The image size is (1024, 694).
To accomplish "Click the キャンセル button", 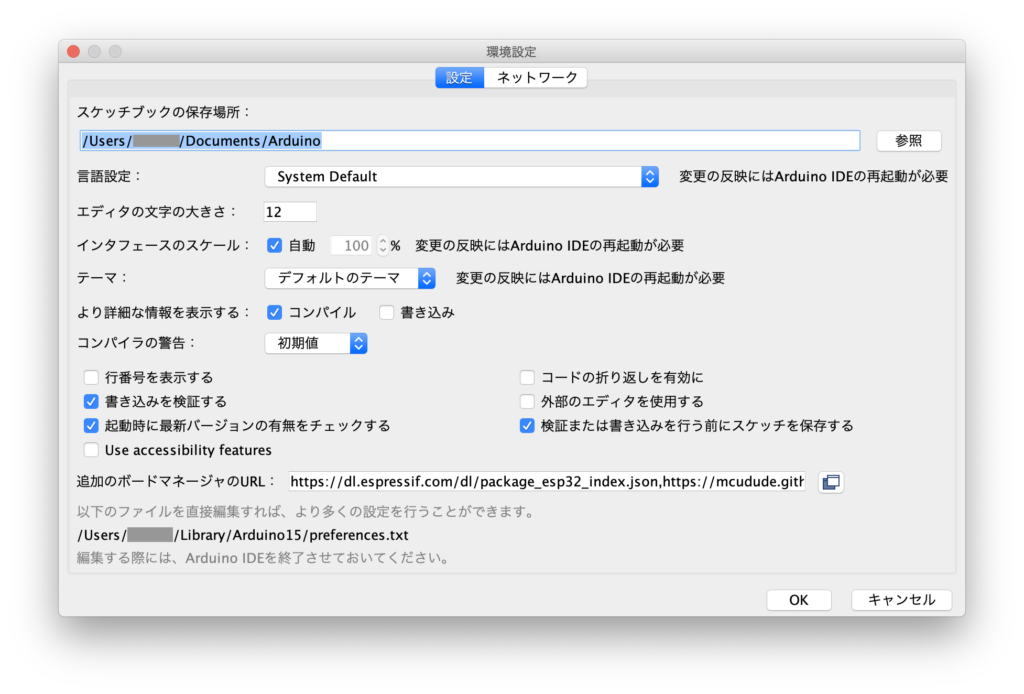I will click(x=901, y=600).
